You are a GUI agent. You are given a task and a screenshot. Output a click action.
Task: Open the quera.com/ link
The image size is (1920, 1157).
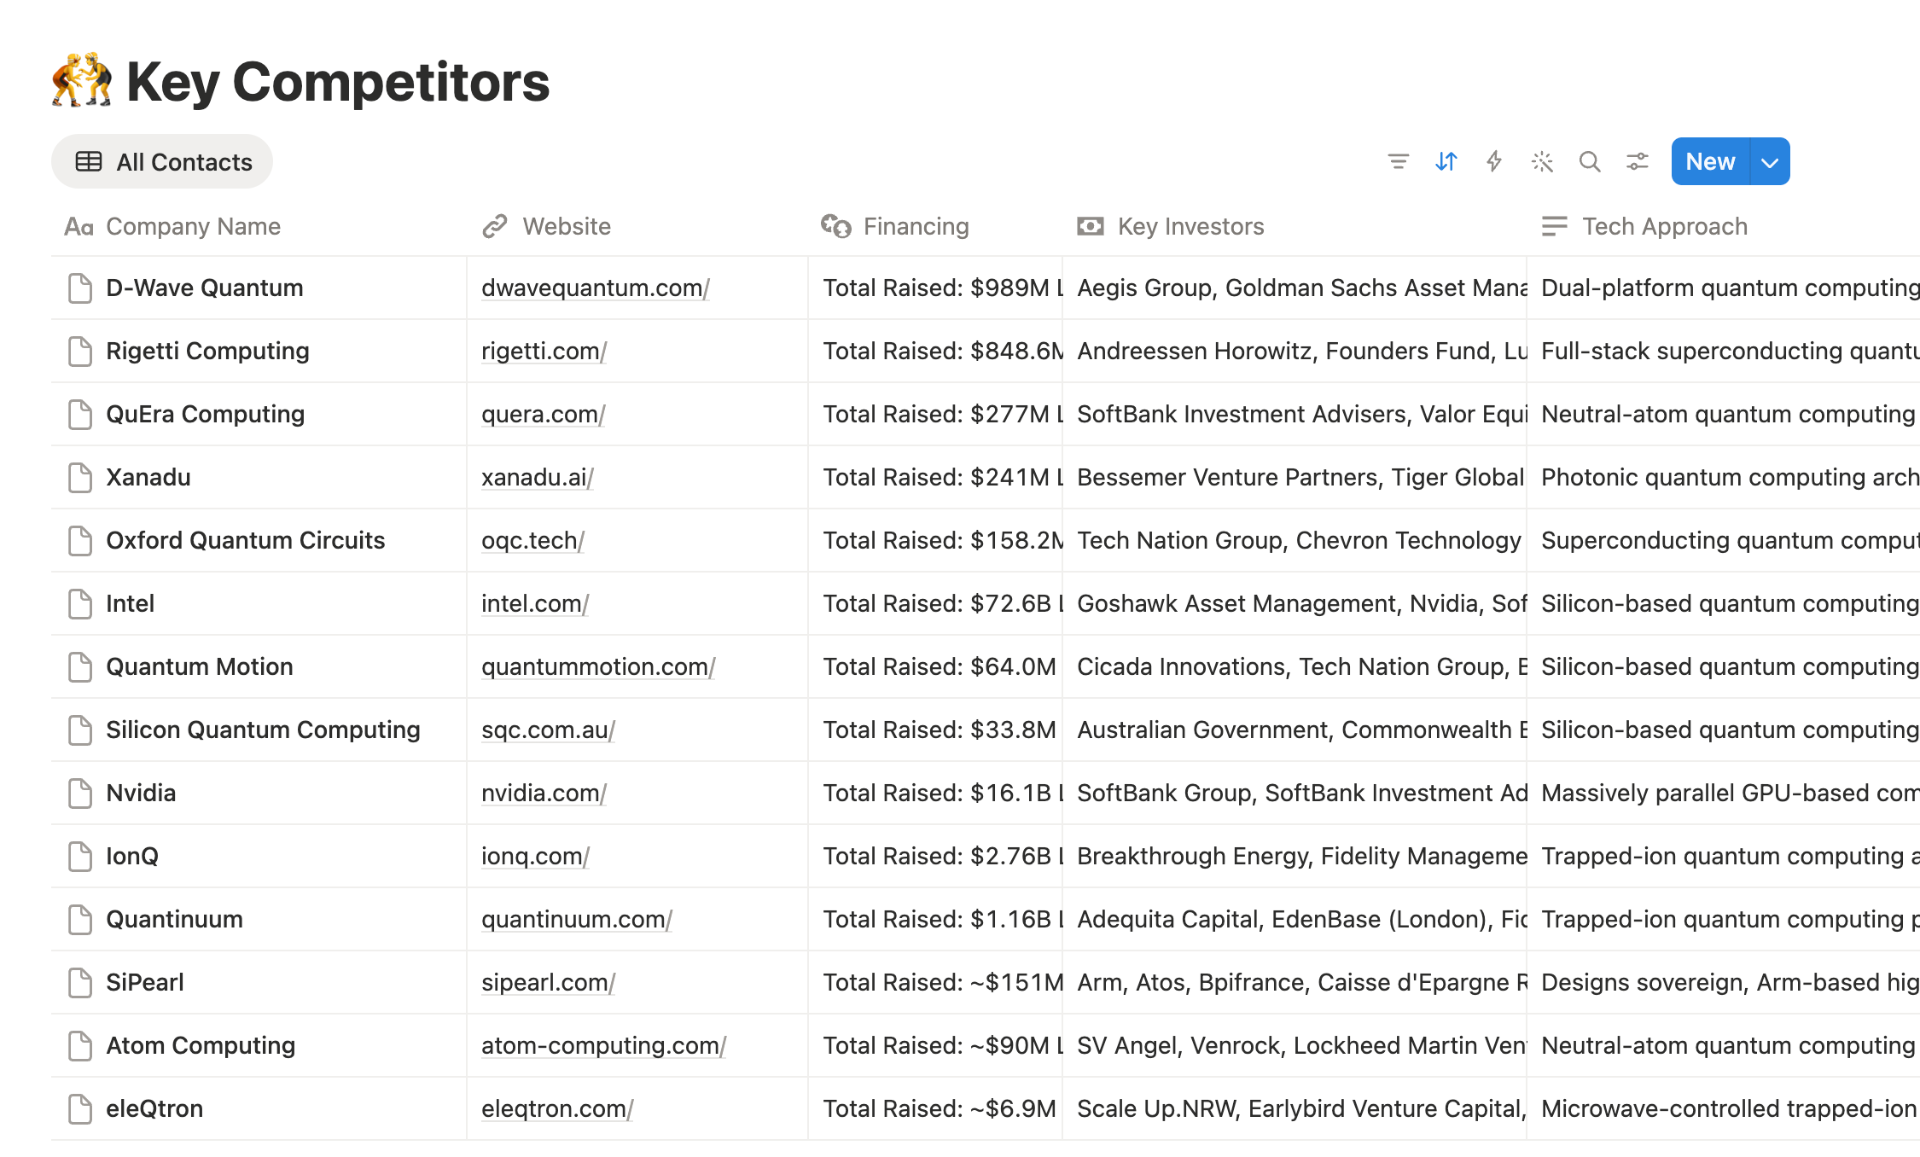pyautogui.click(x=543, y=414)
